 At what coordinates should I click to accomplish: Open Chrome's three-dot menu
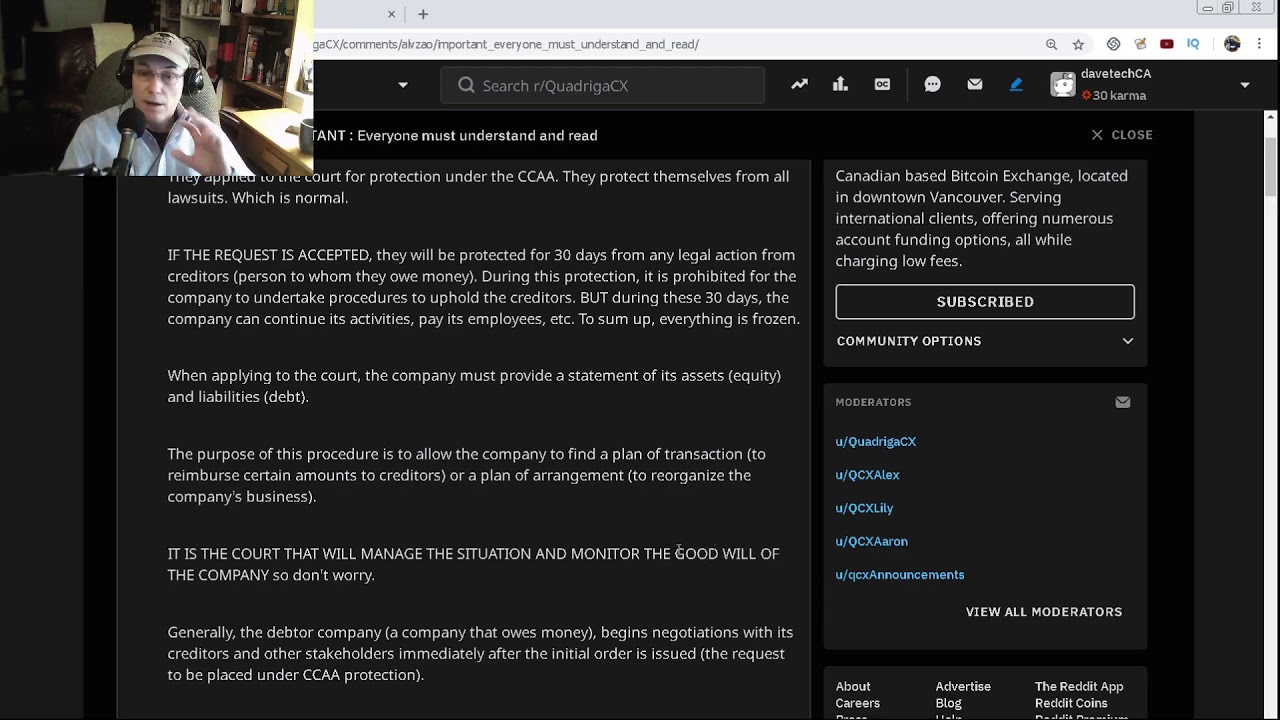(1259, 44)
